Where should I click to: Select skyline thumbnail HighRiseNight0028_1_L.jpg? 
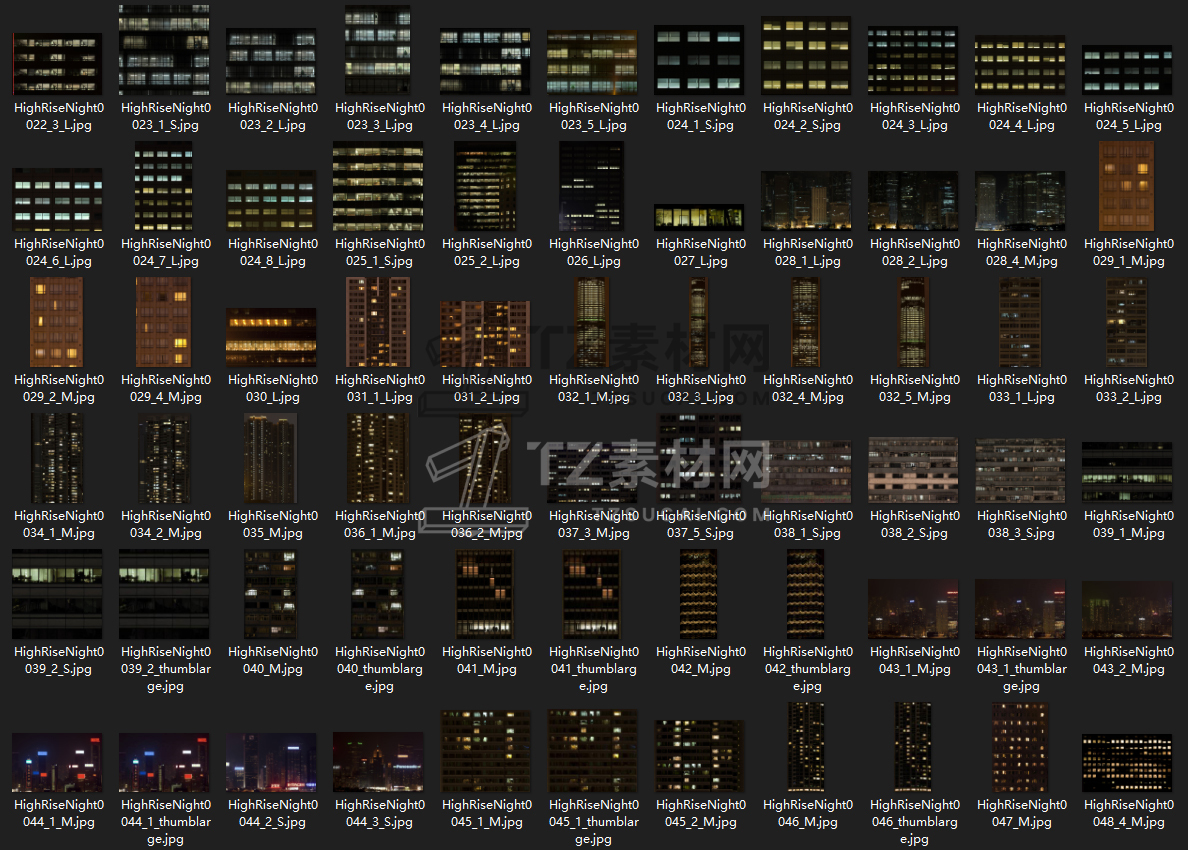pyautogui.click(x=806, y=200)
